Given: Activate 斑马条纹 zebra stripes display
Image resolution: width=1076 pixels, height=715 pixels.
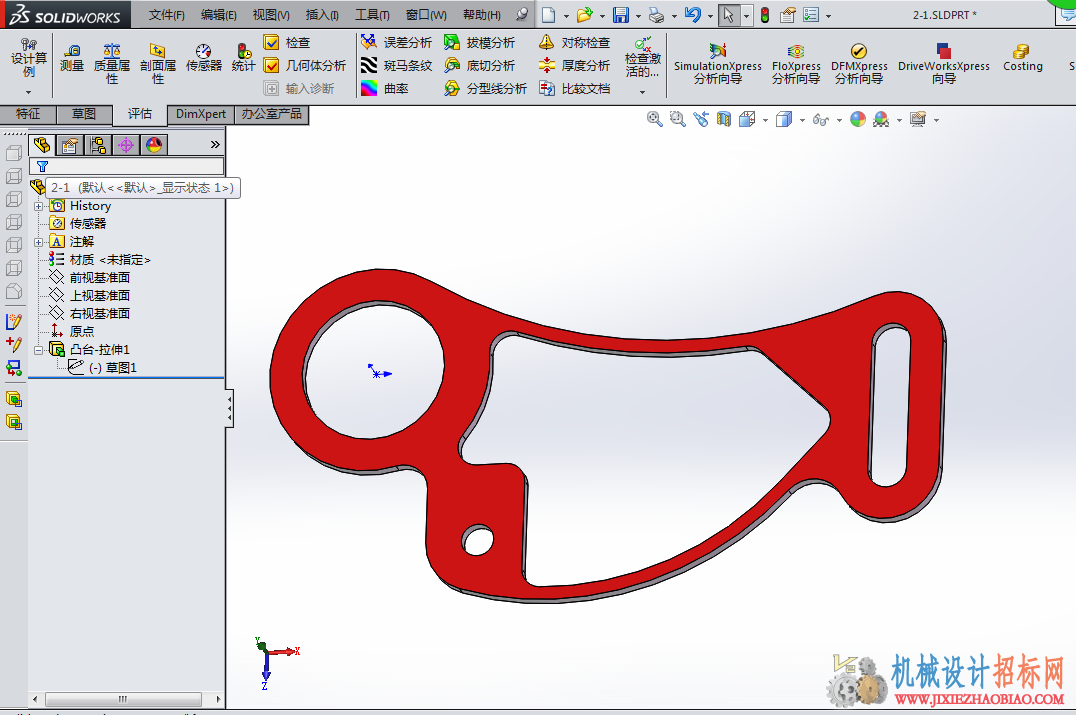Looking at the screenshot, I should (x=397, y=65).
